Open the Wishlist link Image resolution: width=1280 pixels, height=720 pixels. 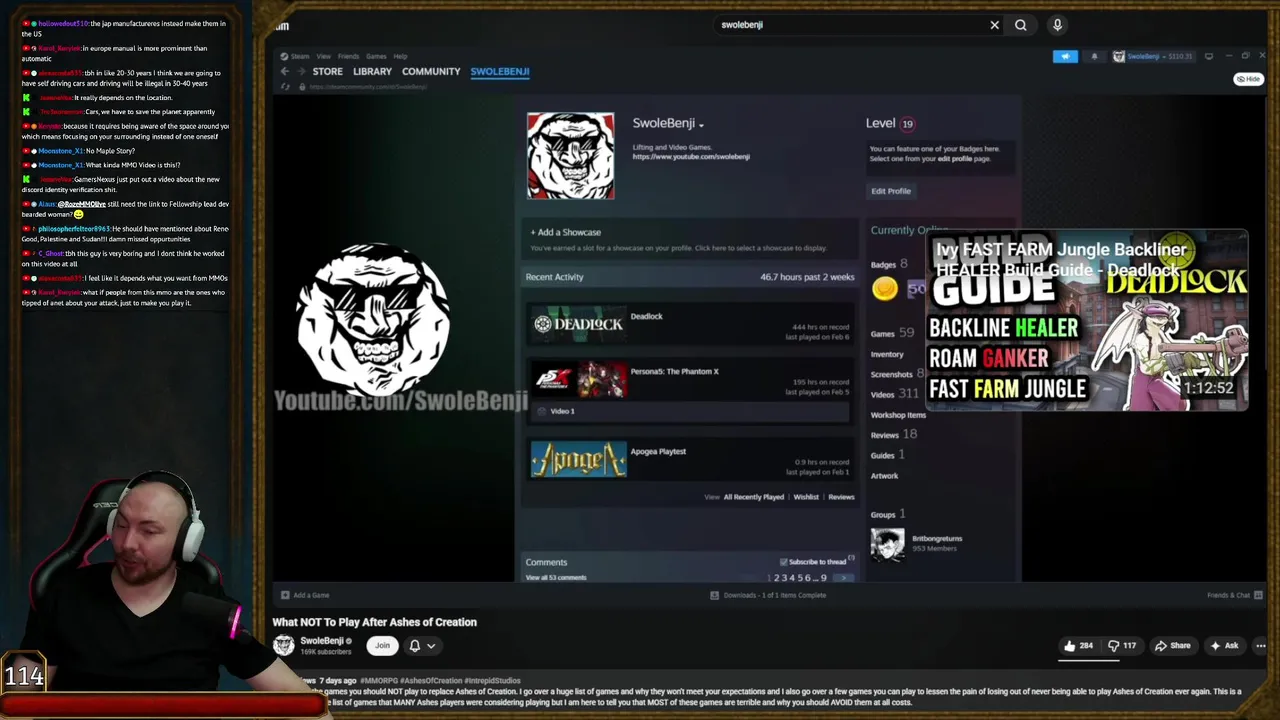pos(806,497)
